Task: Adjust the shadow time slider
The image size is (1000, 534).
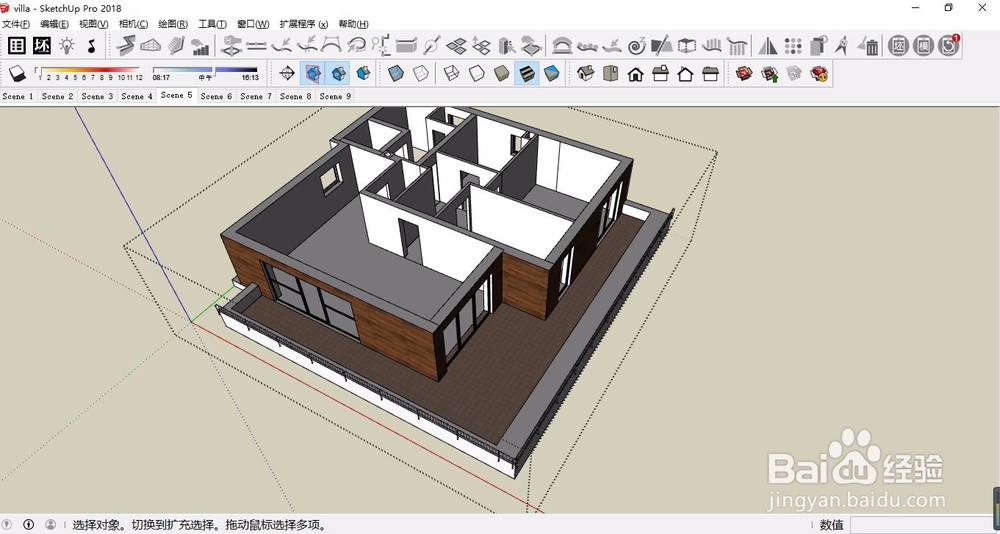Action: click(205, 73)
